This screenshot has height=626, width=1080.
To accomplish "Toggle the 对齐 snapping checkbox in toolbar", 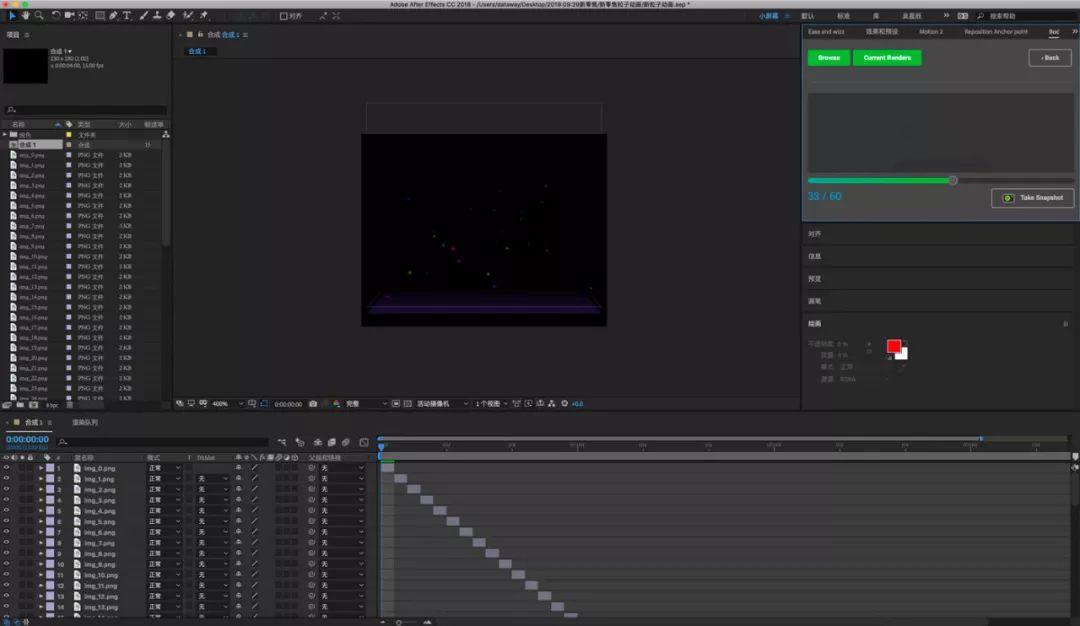I will [284, 16].
